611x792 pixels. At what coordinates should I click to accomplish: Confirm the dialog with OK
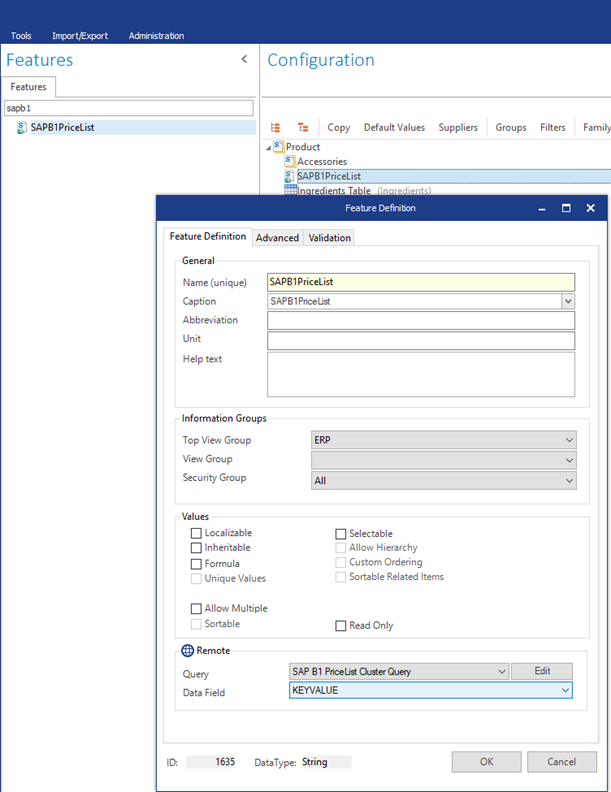pyautogui.click(x=486, y=762)
